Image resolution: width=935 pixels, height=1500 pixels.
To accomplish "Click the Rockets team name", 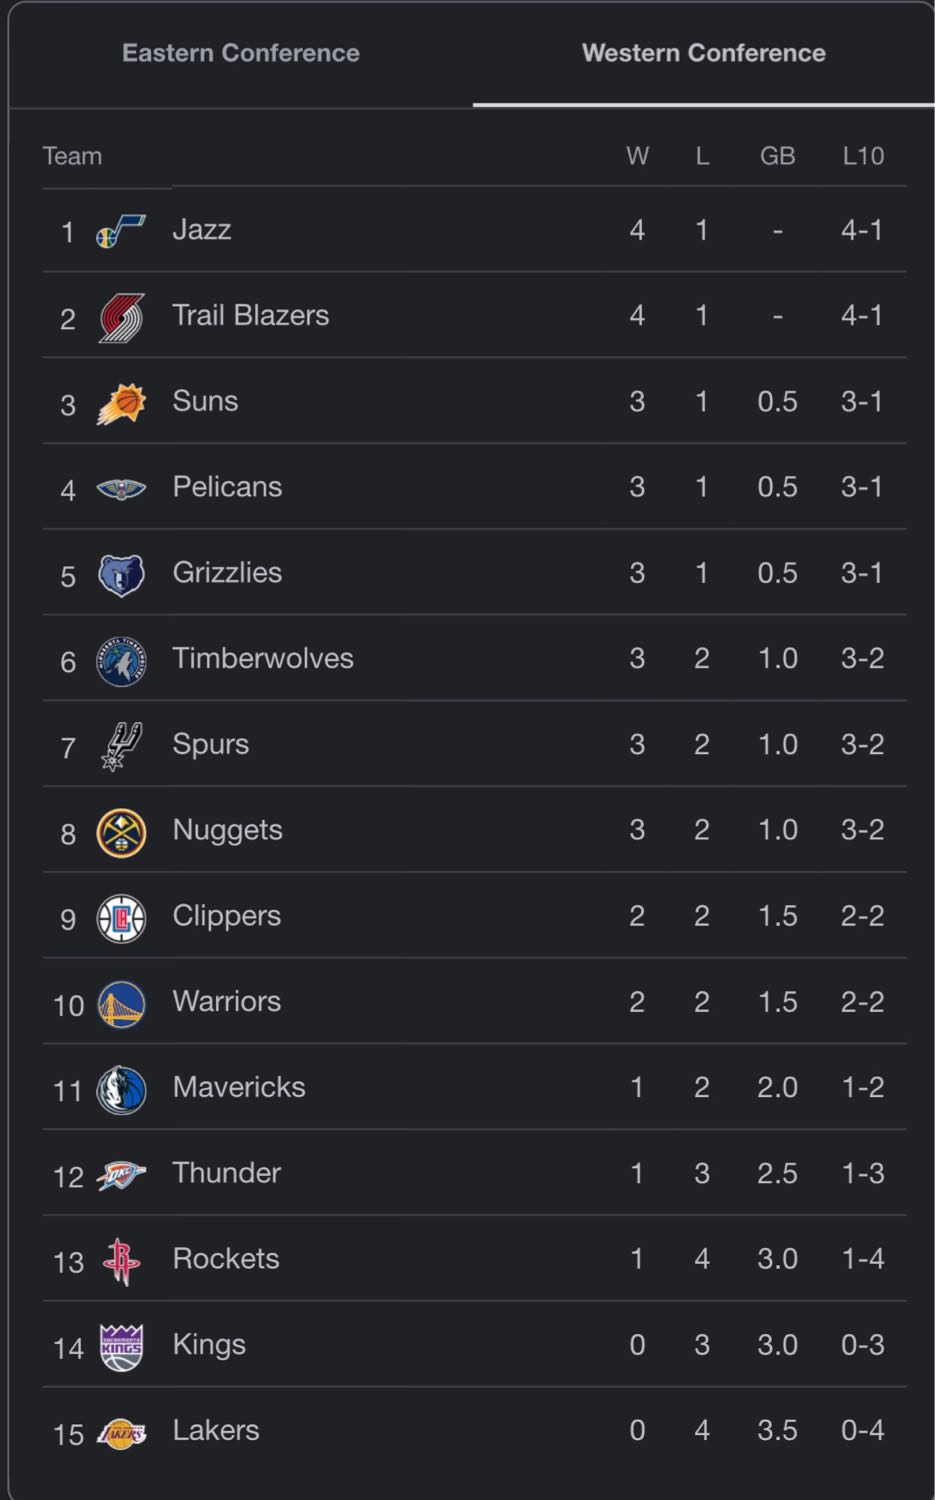I will click(226, 1258).
